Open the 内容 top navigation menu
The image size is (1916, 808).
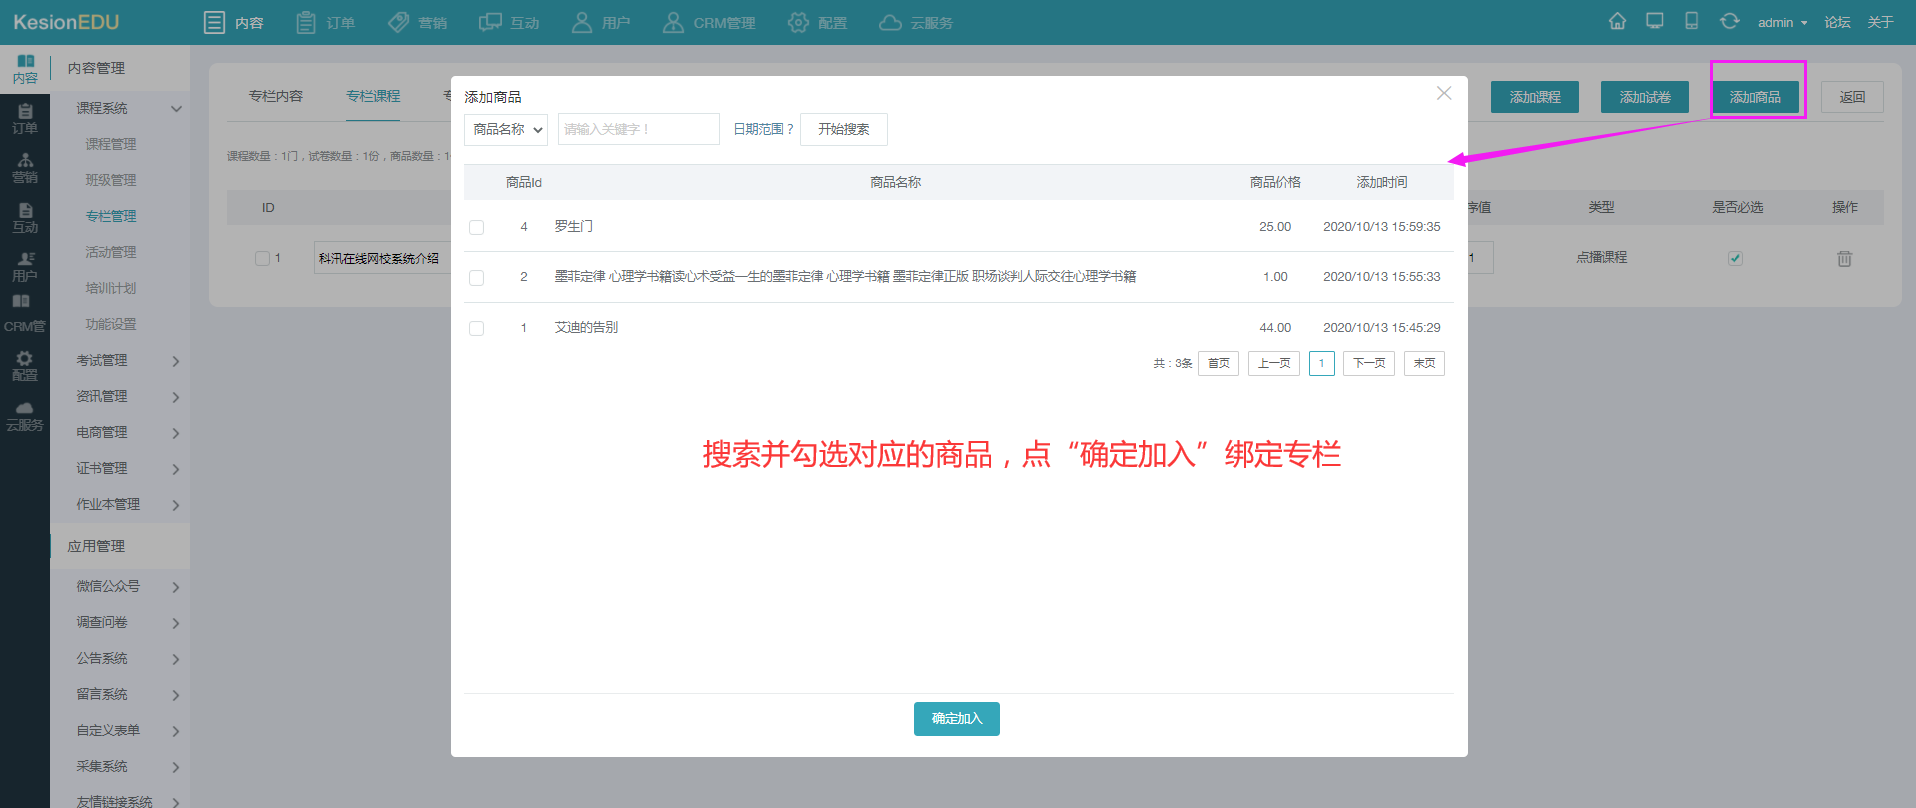(x=233, y=22)
